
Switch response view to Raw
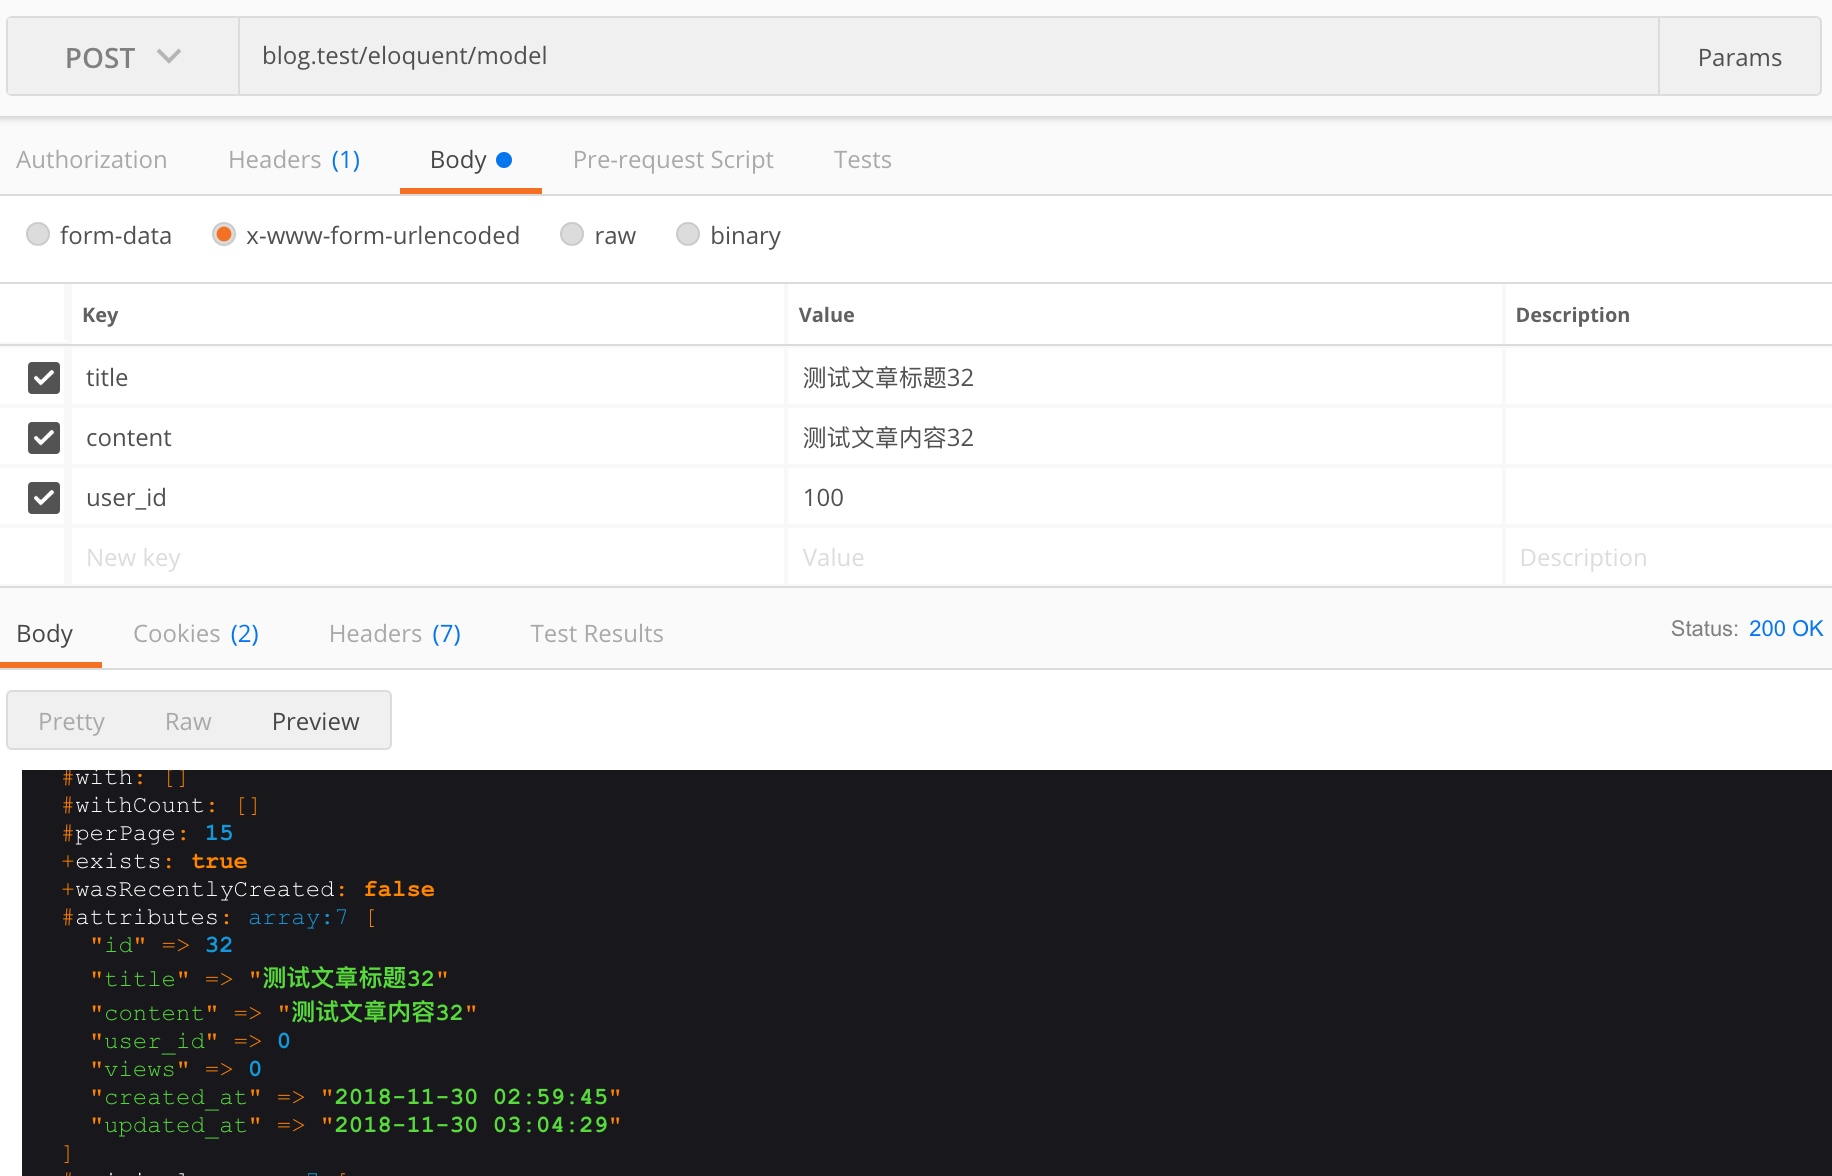[188, 721]
